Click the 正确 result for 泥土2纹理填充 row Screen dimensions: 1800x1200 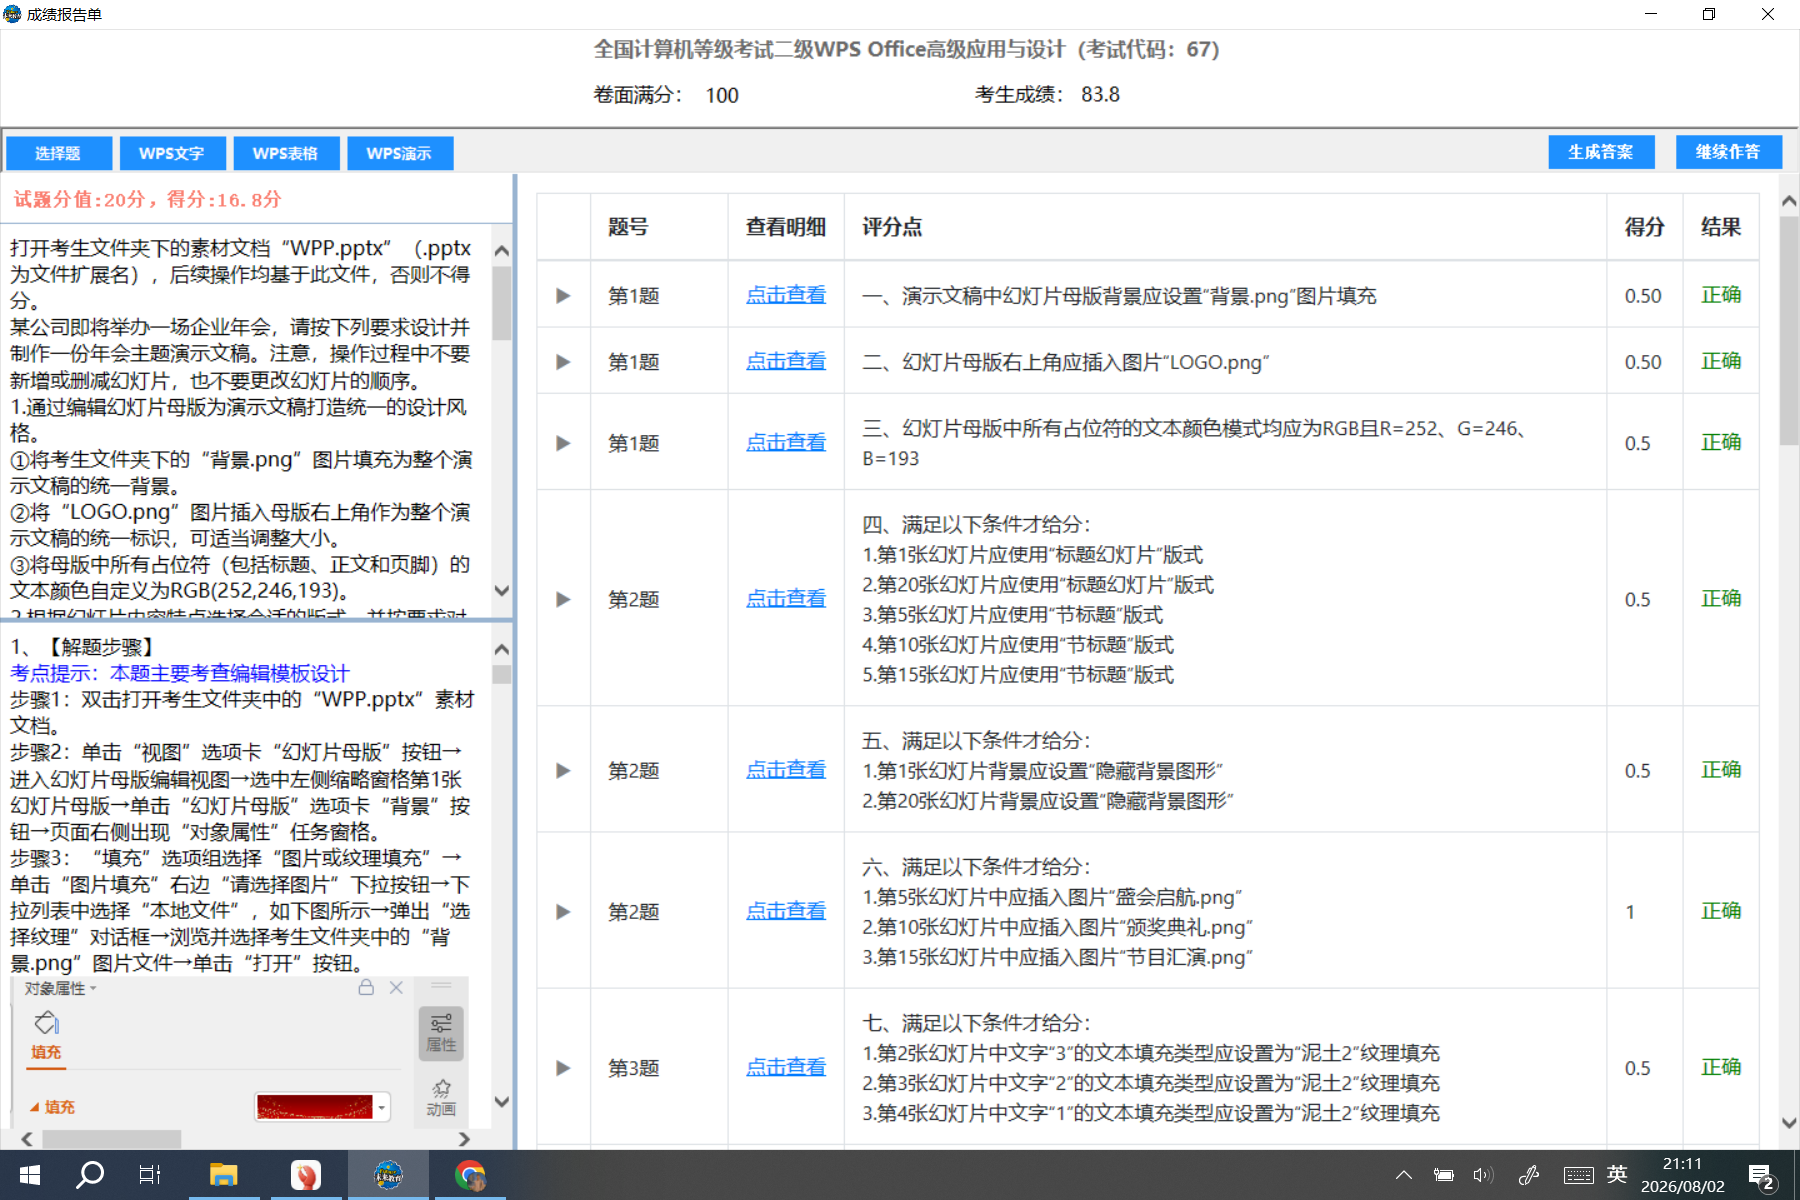(x=1721, y=1067)
